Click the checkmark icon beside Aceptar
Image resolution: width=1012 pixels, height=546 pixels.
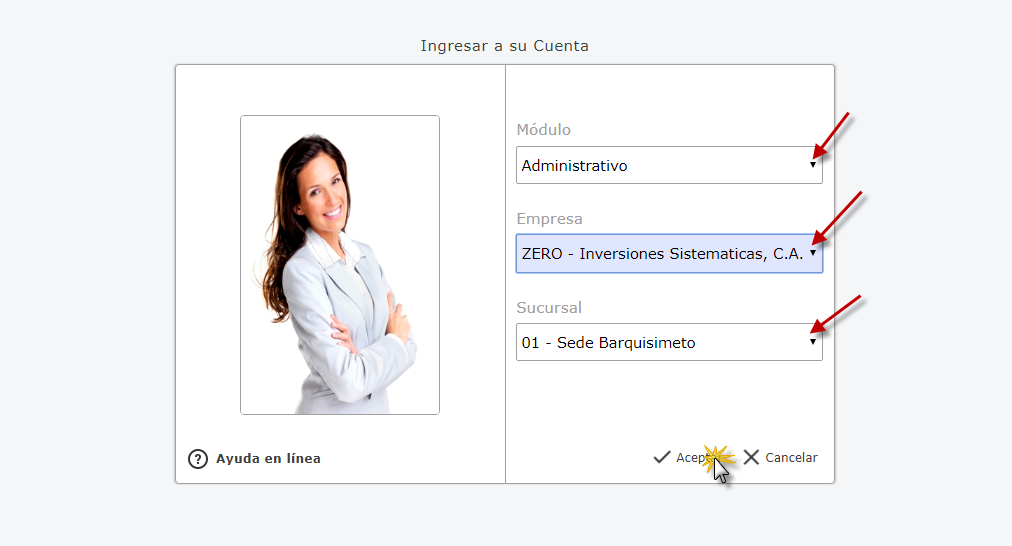click(661, 457)
